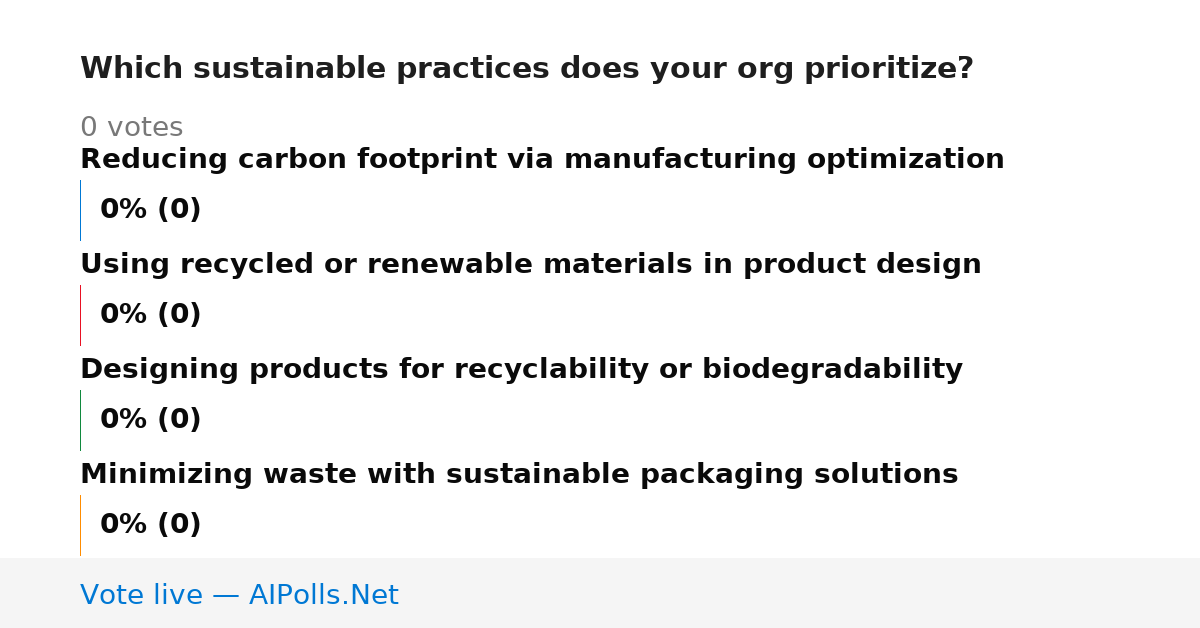The image size is (1200, 628).
Task: Click 0% (0) under carbon footprint option
Action: pos(151,210)
